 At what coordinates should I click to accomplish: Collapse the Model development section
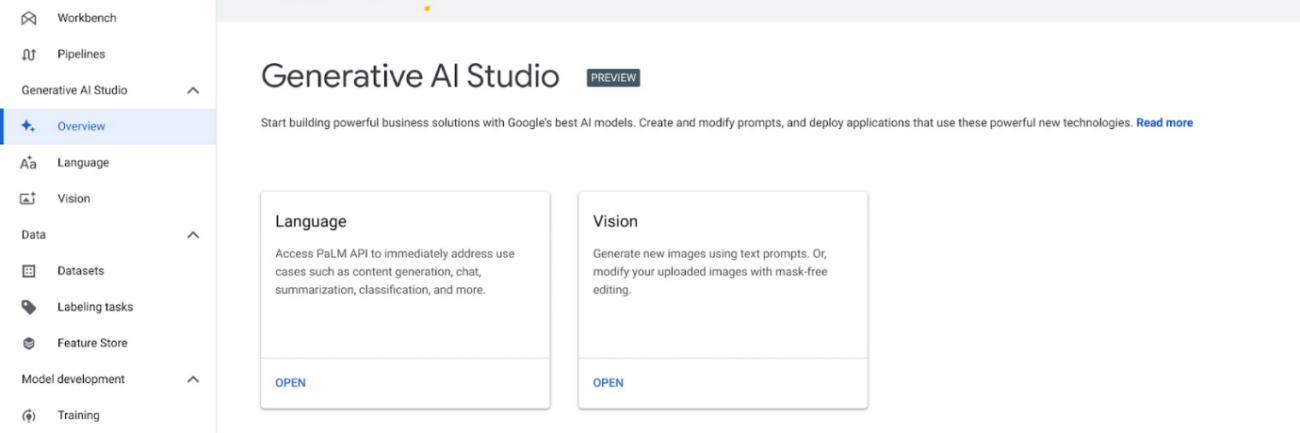click(x=193, y=379)
